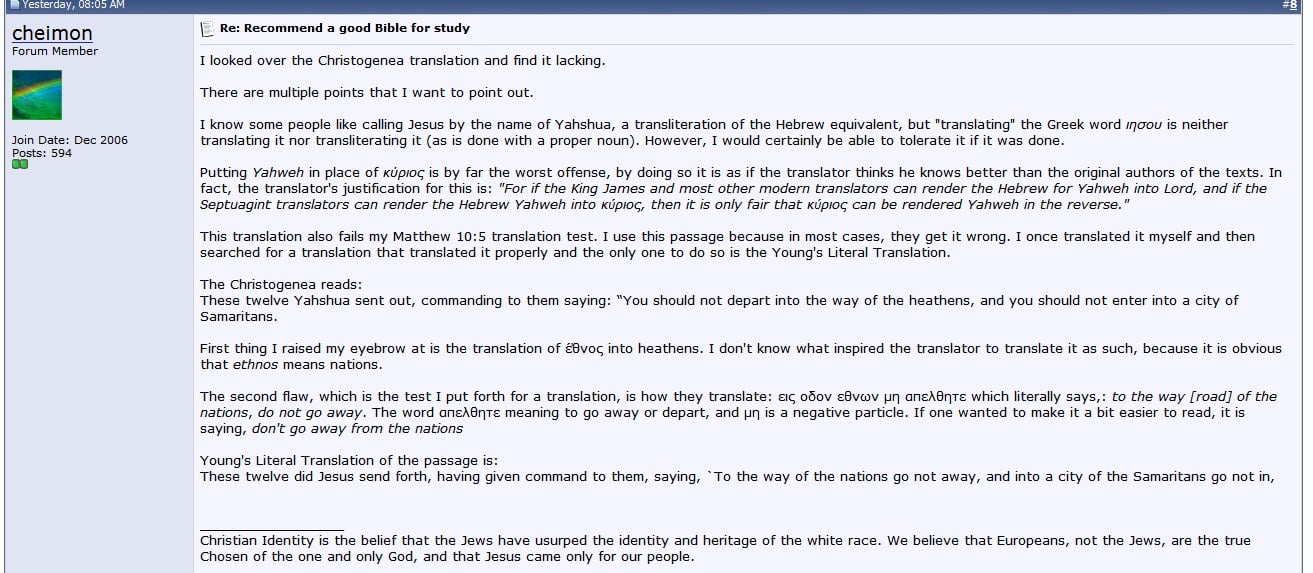
Task: Click the "Join Date: Dec 2006" text
Action: coord(70,140)
